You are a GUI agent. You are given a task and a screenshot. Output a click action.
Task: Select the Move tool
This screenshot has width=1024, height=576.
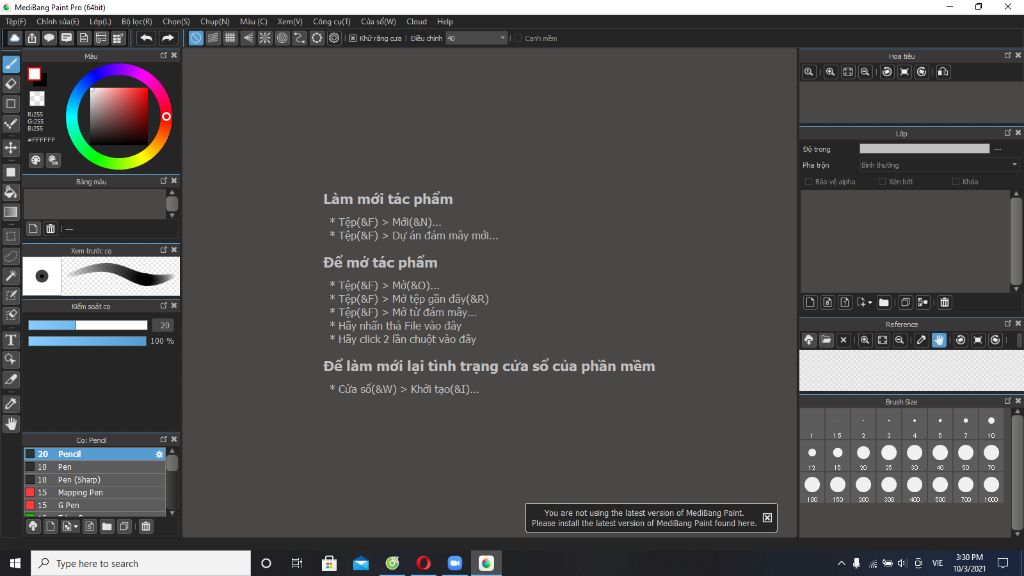[x=11, y=148]
